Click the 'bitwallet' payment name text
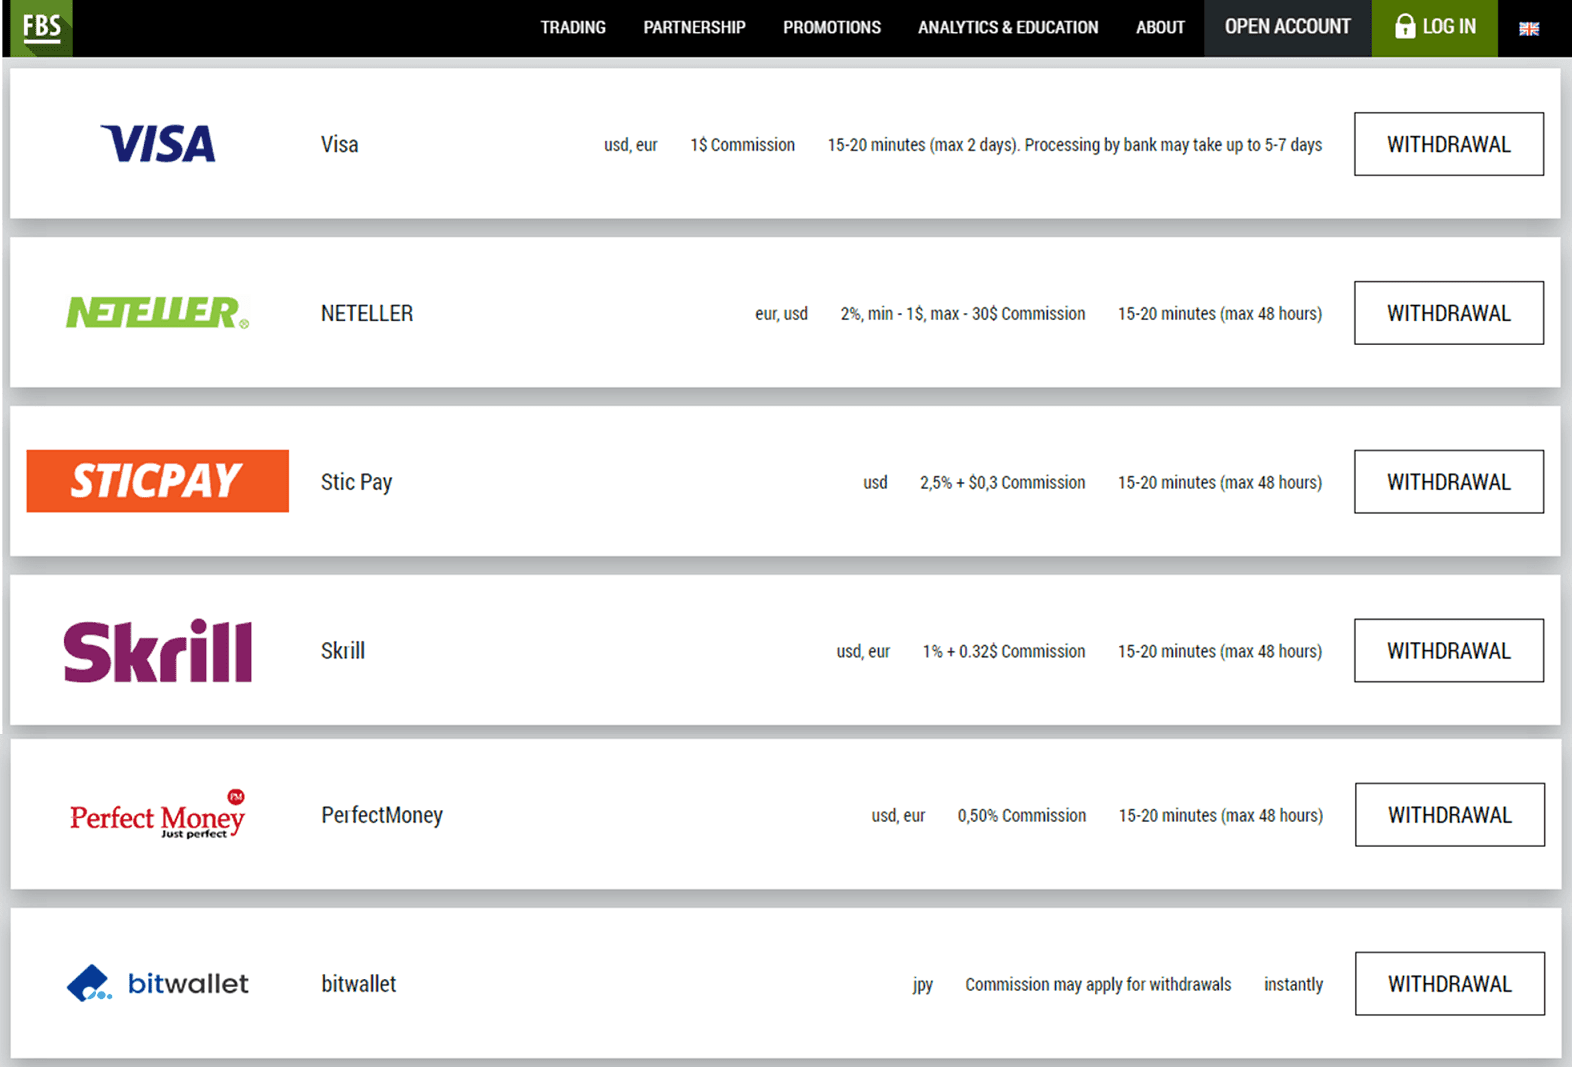 pyautogui.click(x=359, y=984)
